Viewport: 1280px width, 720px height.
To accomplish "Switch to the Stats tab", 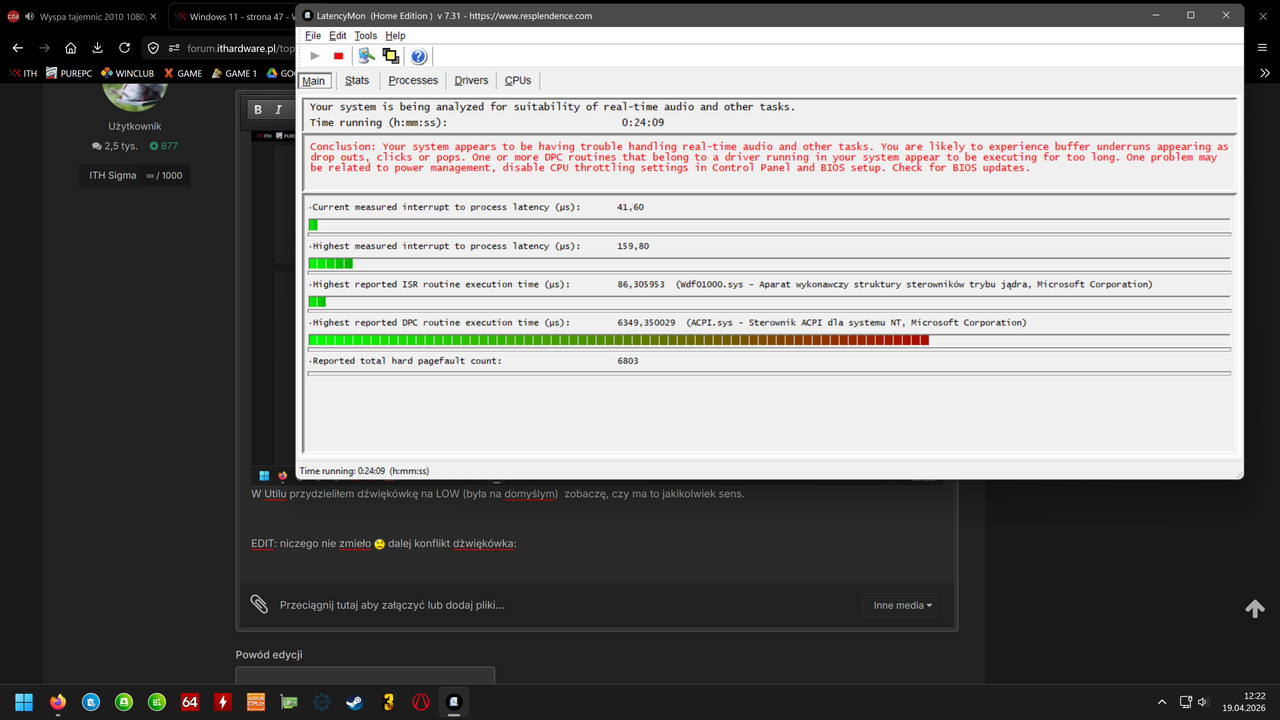I will click(x=357, y=81).
